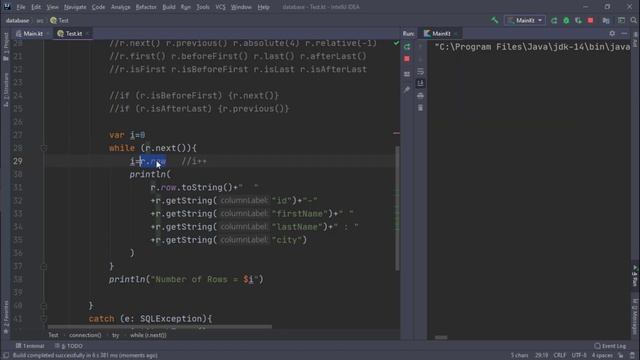
Task: Open the MainKt run configuration dropdown
Action: [x=525, y=20]
